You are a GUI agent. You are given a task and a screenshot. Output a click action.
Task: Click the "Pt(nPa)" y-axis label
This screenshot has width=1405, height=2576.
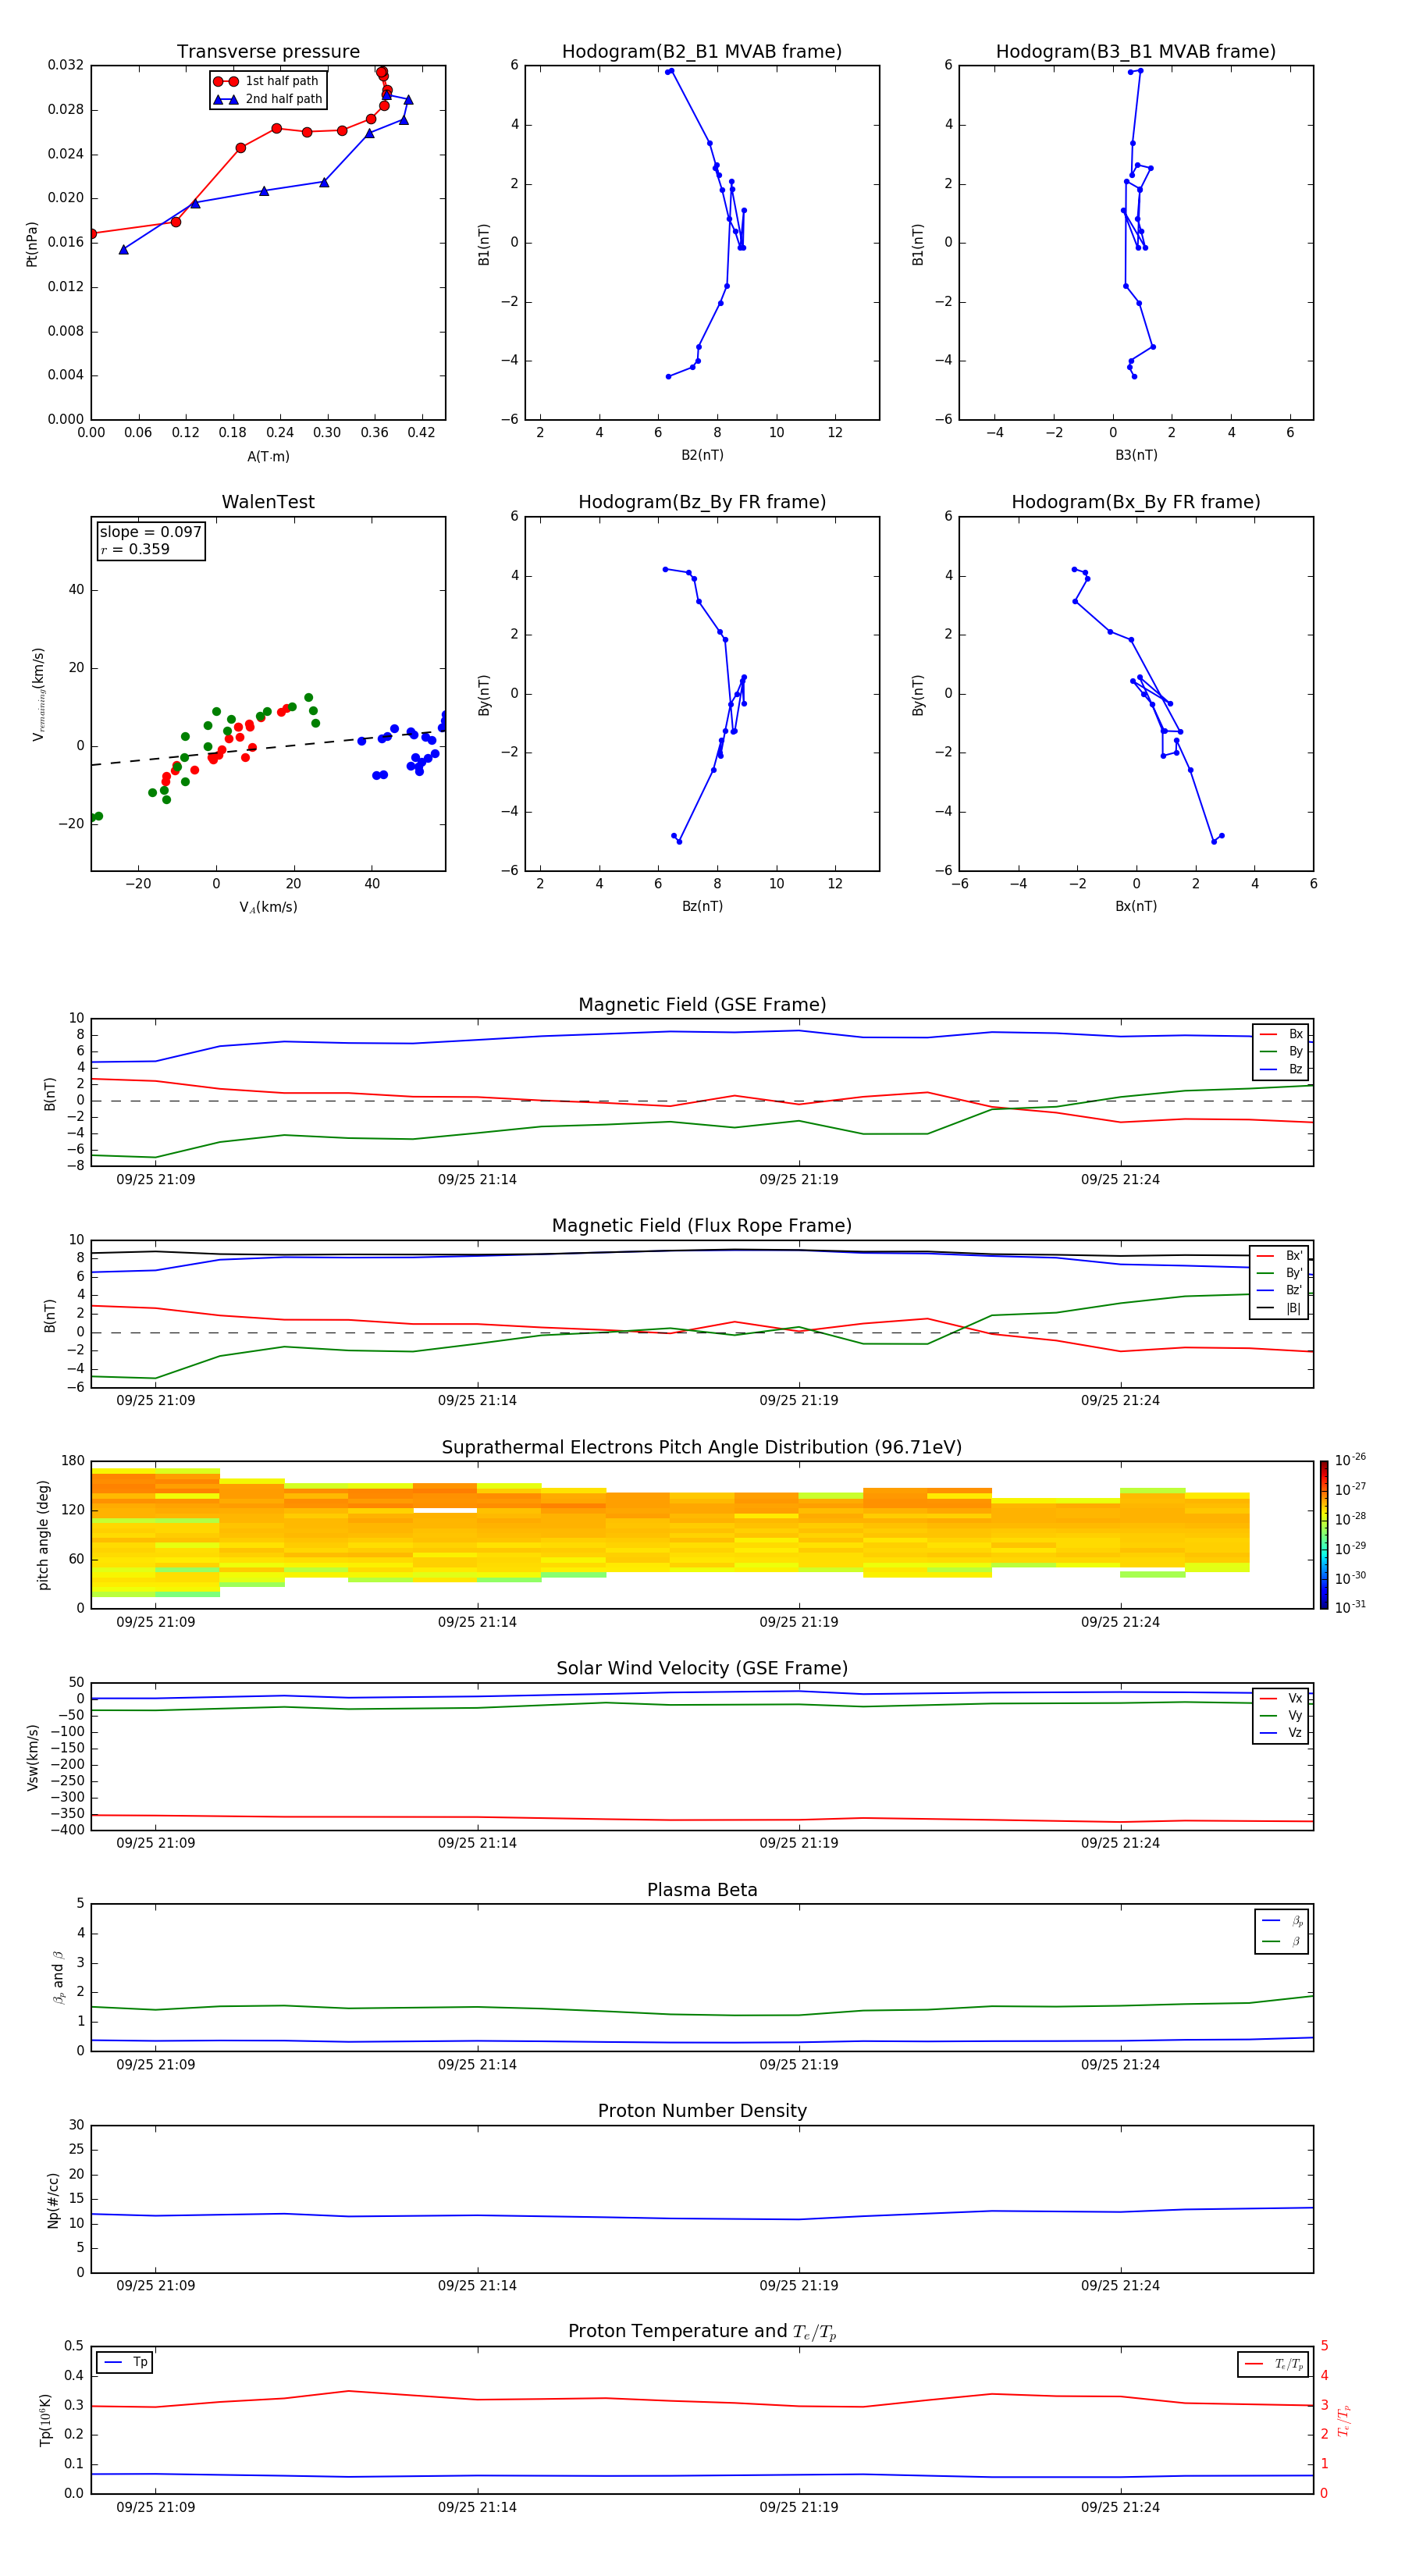[32, 243]
